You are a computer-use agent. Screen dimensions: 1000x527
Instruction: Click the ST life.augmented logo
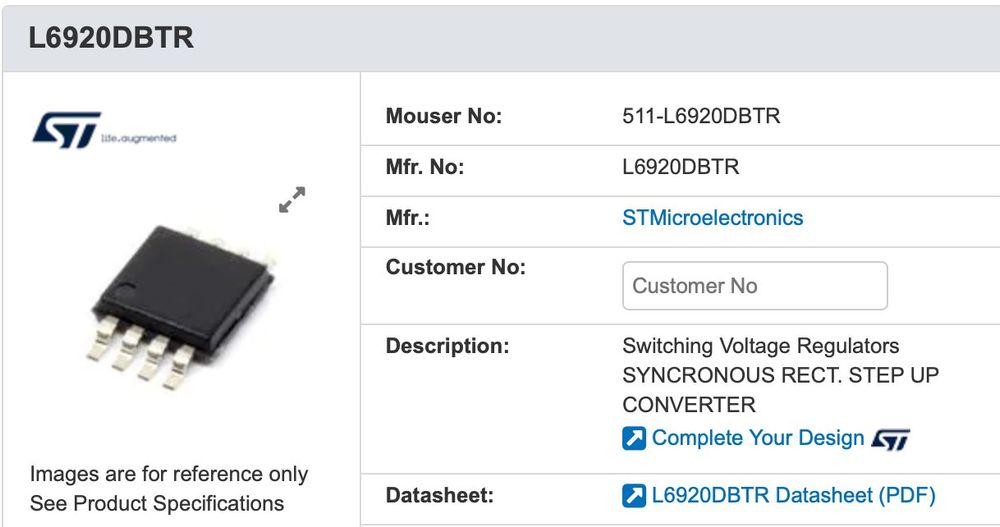coord(104,130)
